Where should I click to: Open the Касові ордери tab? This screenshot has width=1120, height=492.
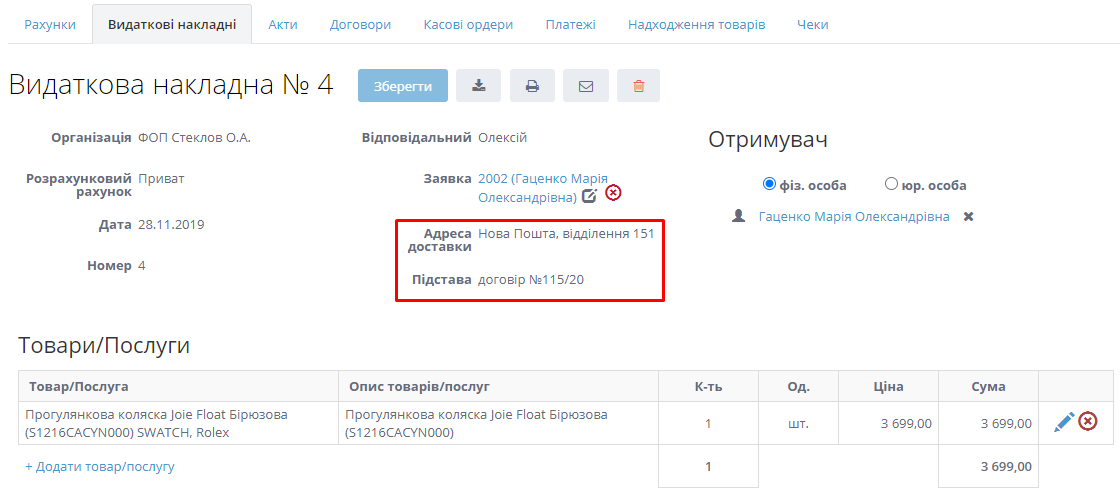pos(468,24)
